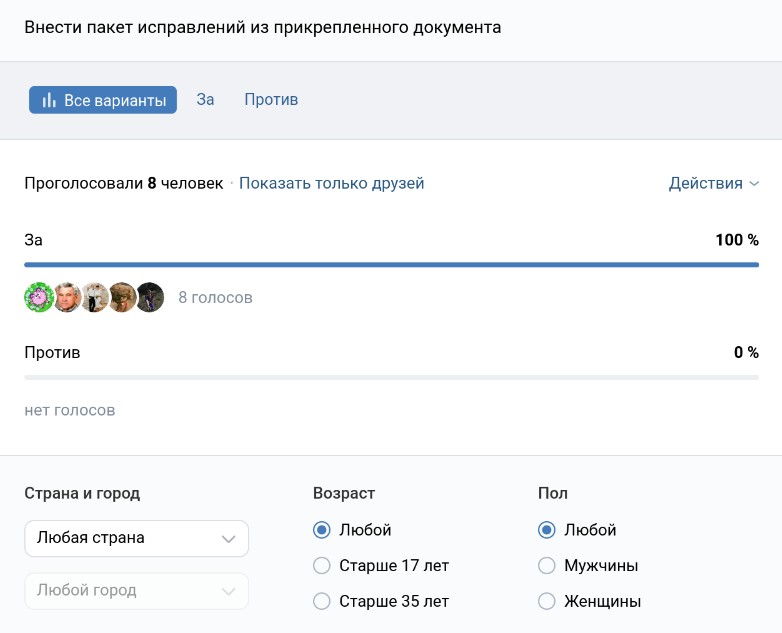Select age filter Старше 35 лет
This screenshot has width=782, height=633.
pyautogui.click(x=322, y=602)
